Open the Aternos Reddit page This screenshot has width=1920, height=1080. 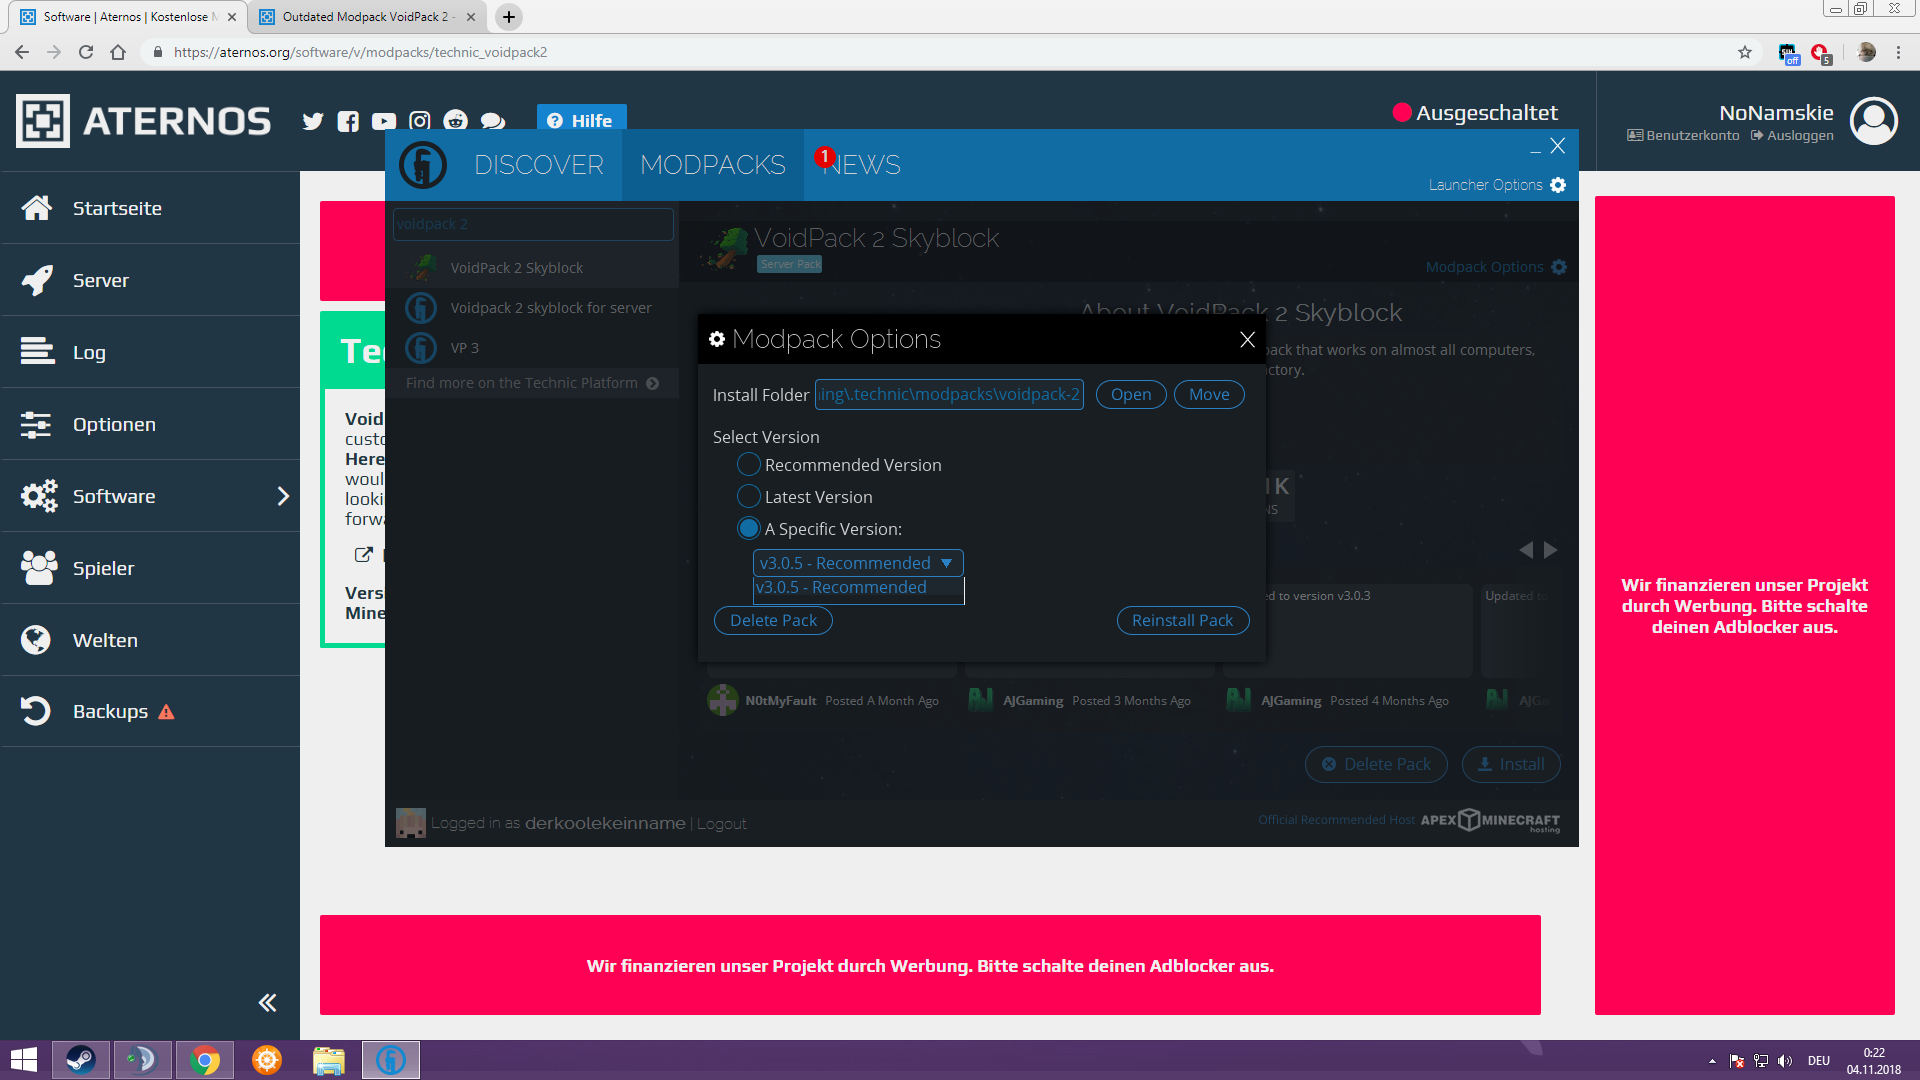[x=456, y=121]
